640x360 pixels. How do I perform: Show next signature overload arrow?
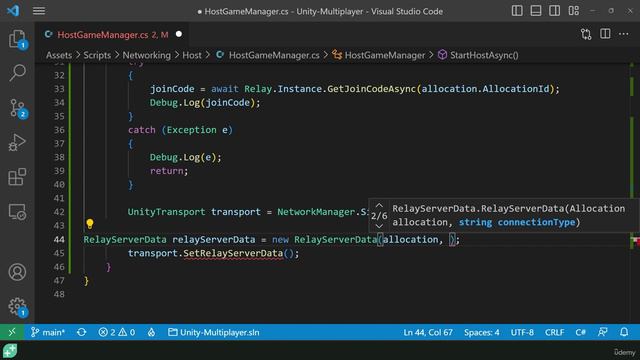379,226
